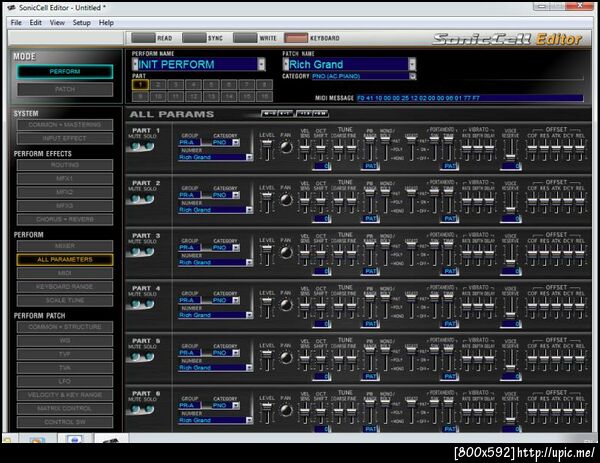This screenshot has height=463, width=600.
Task: Open the PATCH NAME dropdown arrow
Action: pos(412,64)
